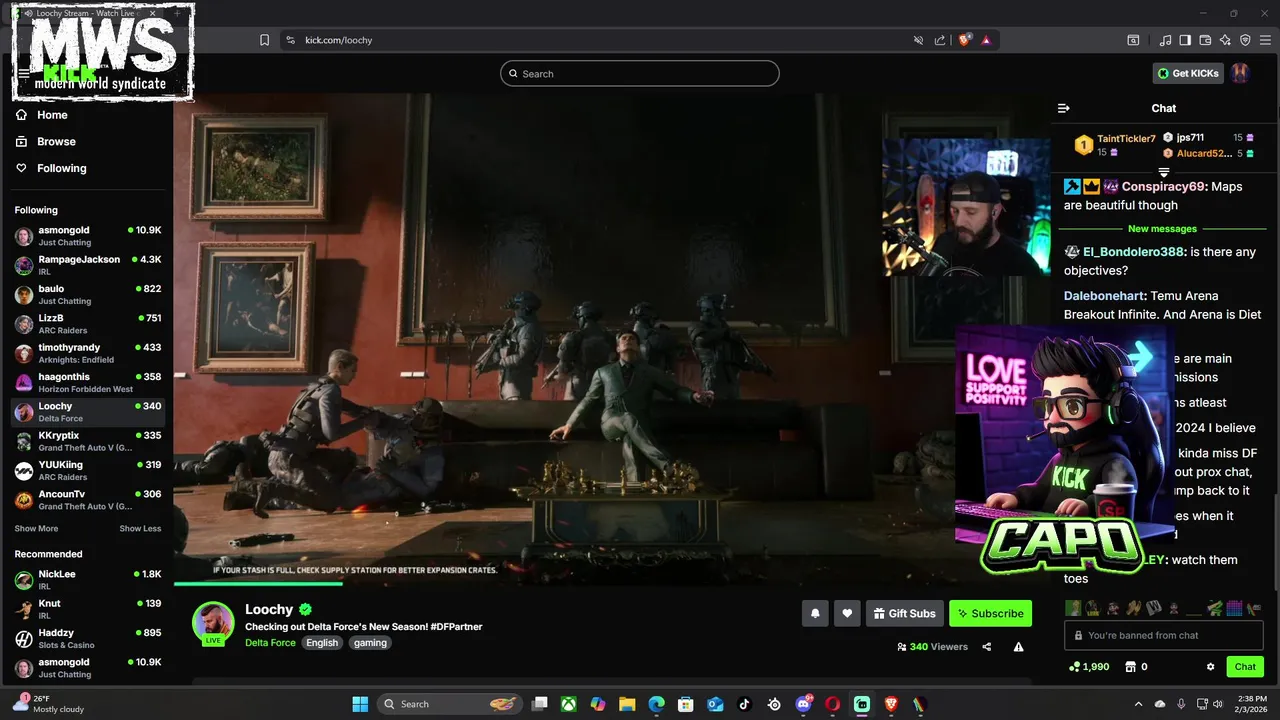This screenshot has height=720, width=1280.
Task: Show hidden system tray icons chevron
Action: coord(1138,704)
